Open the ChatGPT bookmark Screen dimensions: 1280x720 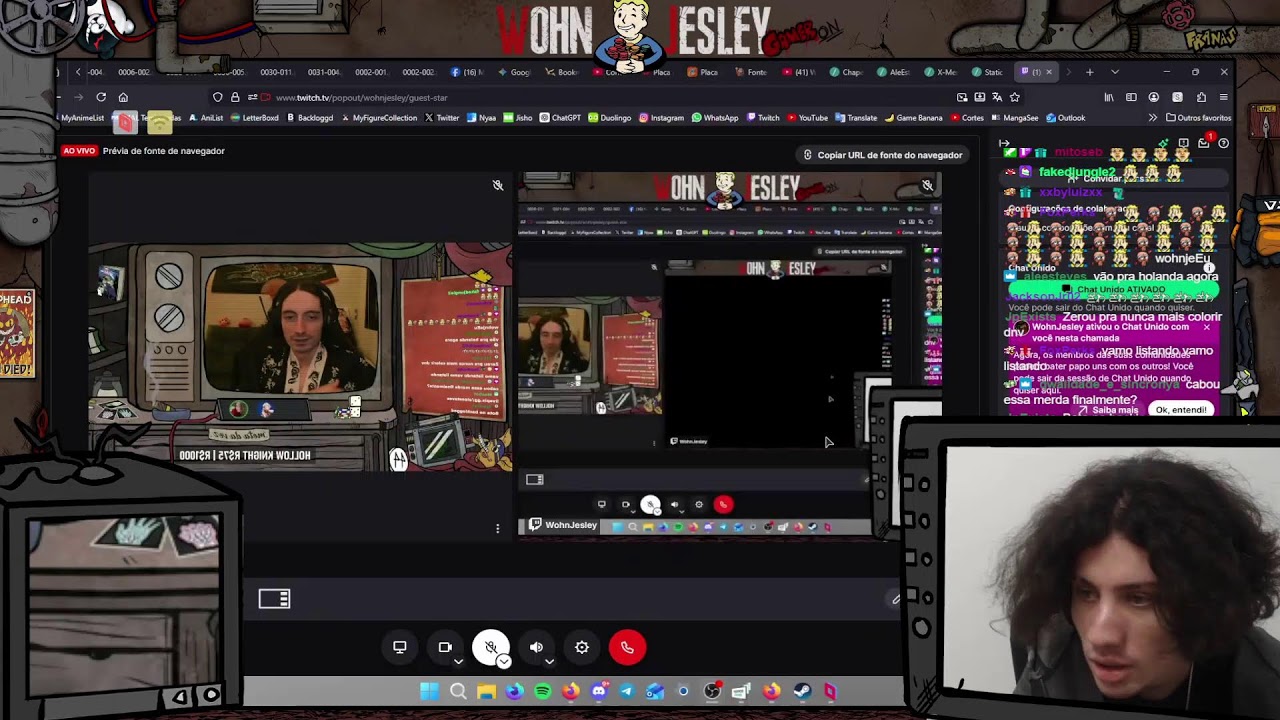[x=560, y=118]
